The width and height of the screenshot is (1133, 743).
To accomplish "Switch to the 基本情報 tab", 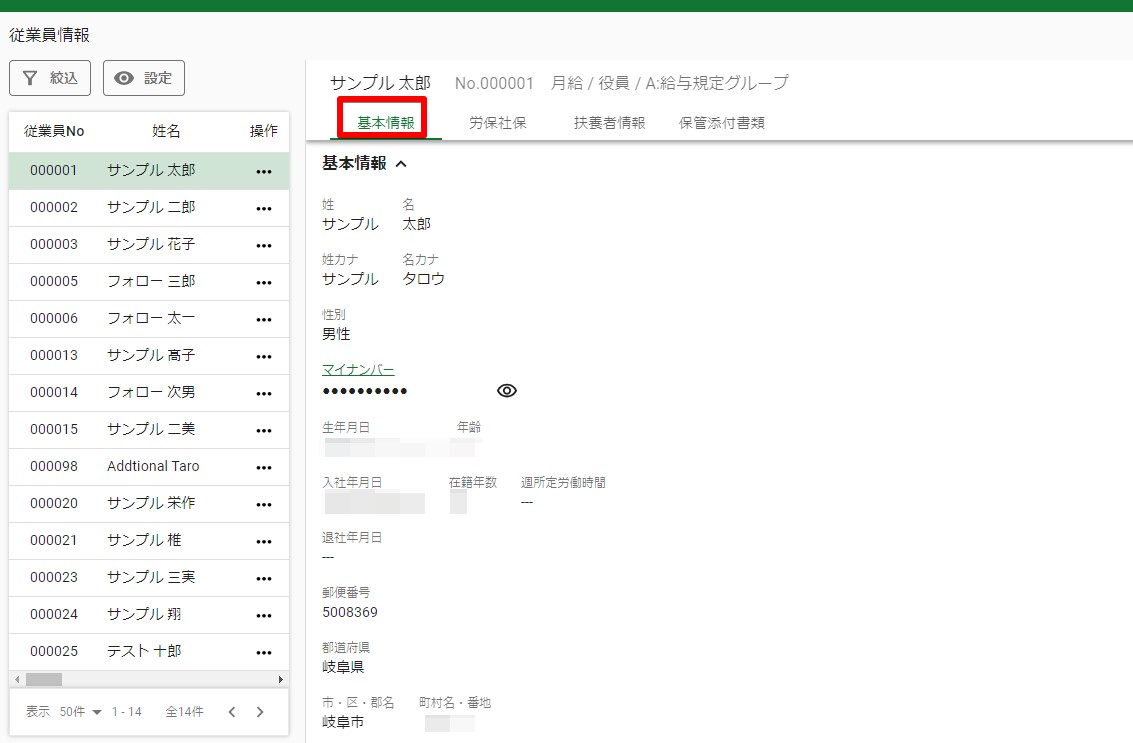I will coord(386,123).
